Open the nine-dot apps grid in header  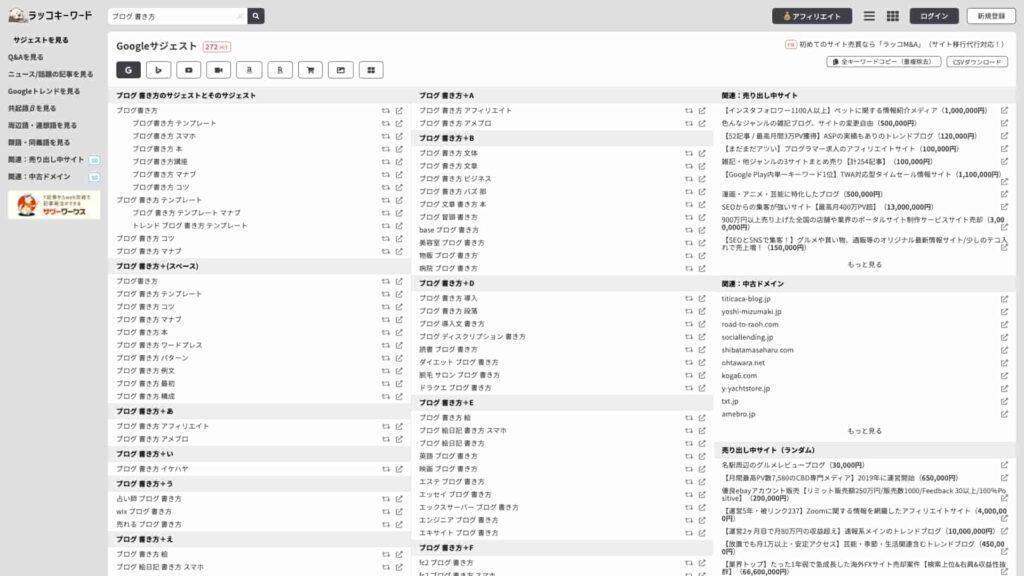(x=893, y=16)
